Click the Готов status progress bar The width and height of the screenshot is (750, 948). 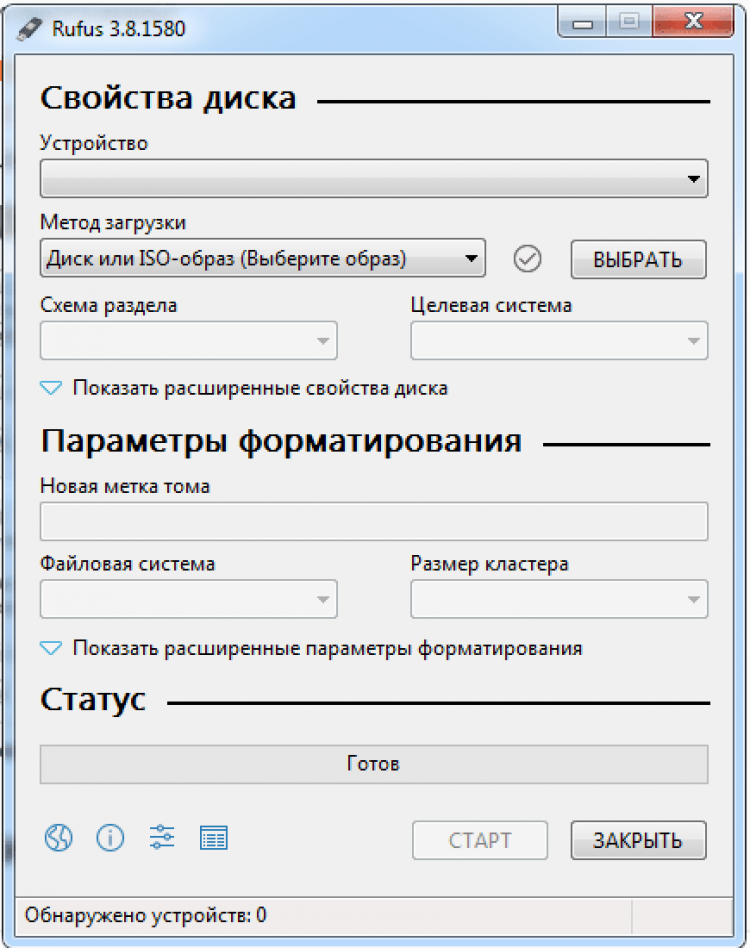(373, 764)
